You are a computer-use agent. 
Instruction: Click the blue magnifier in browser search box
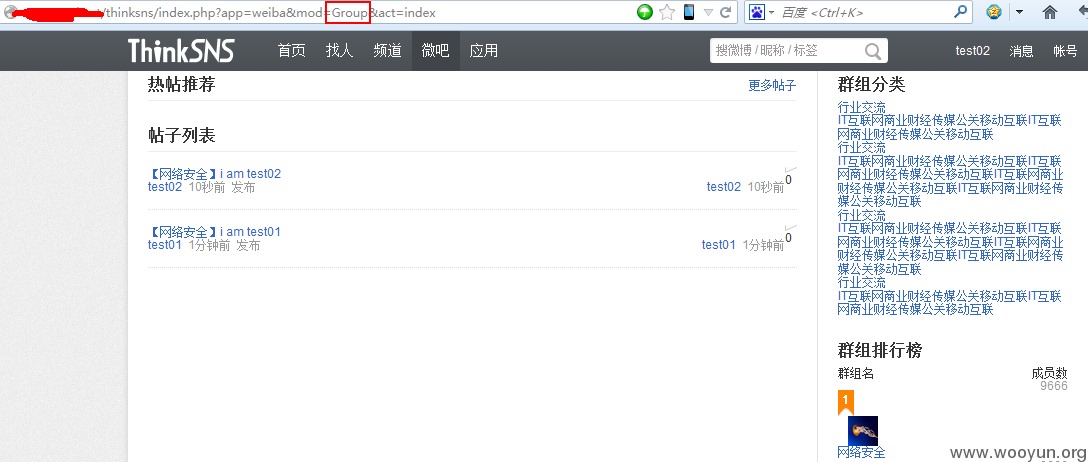click(961, 12)
